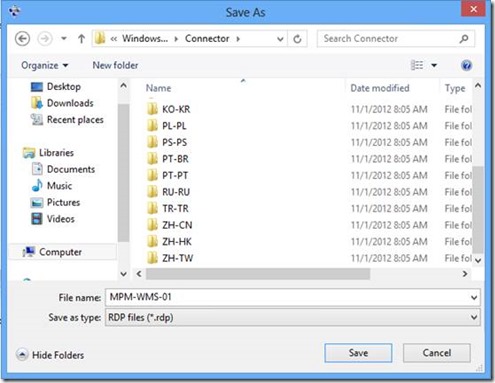Image resolution: width=495 pixels, height=383 pixels.
Task: Collapse the pane with Hide Folders
Action: click(50, 355)
